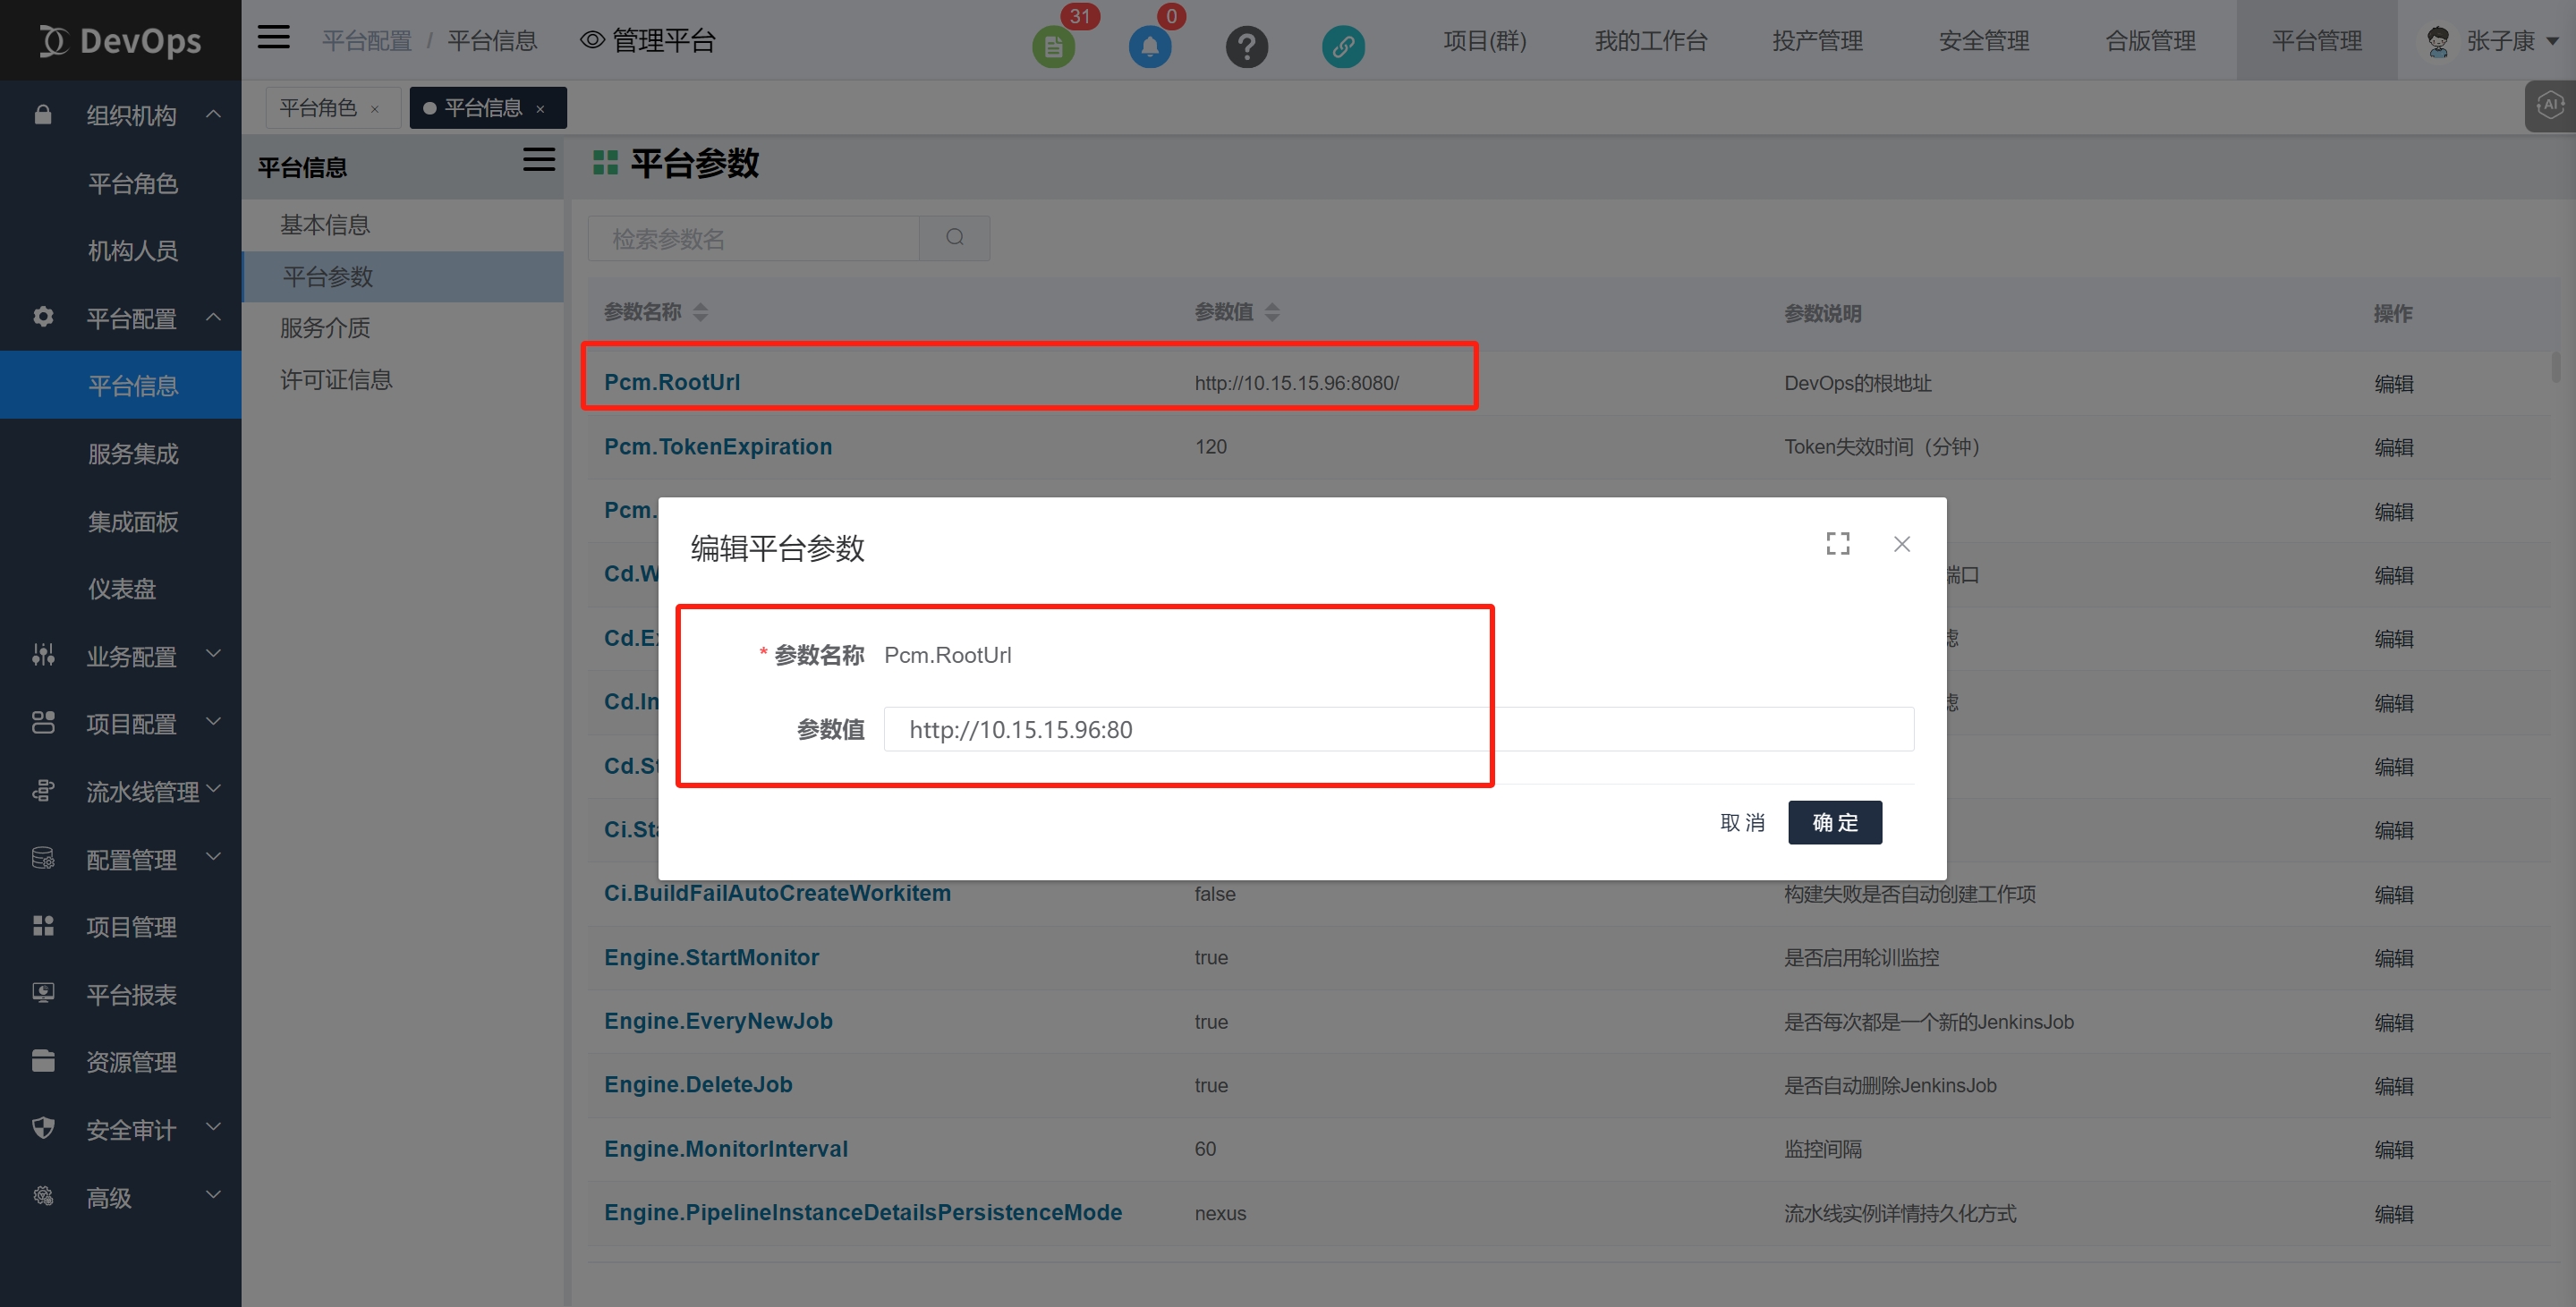The image size is (2576, 1307).
Task: Click the green document notification icon
Action: point(1053,46)
